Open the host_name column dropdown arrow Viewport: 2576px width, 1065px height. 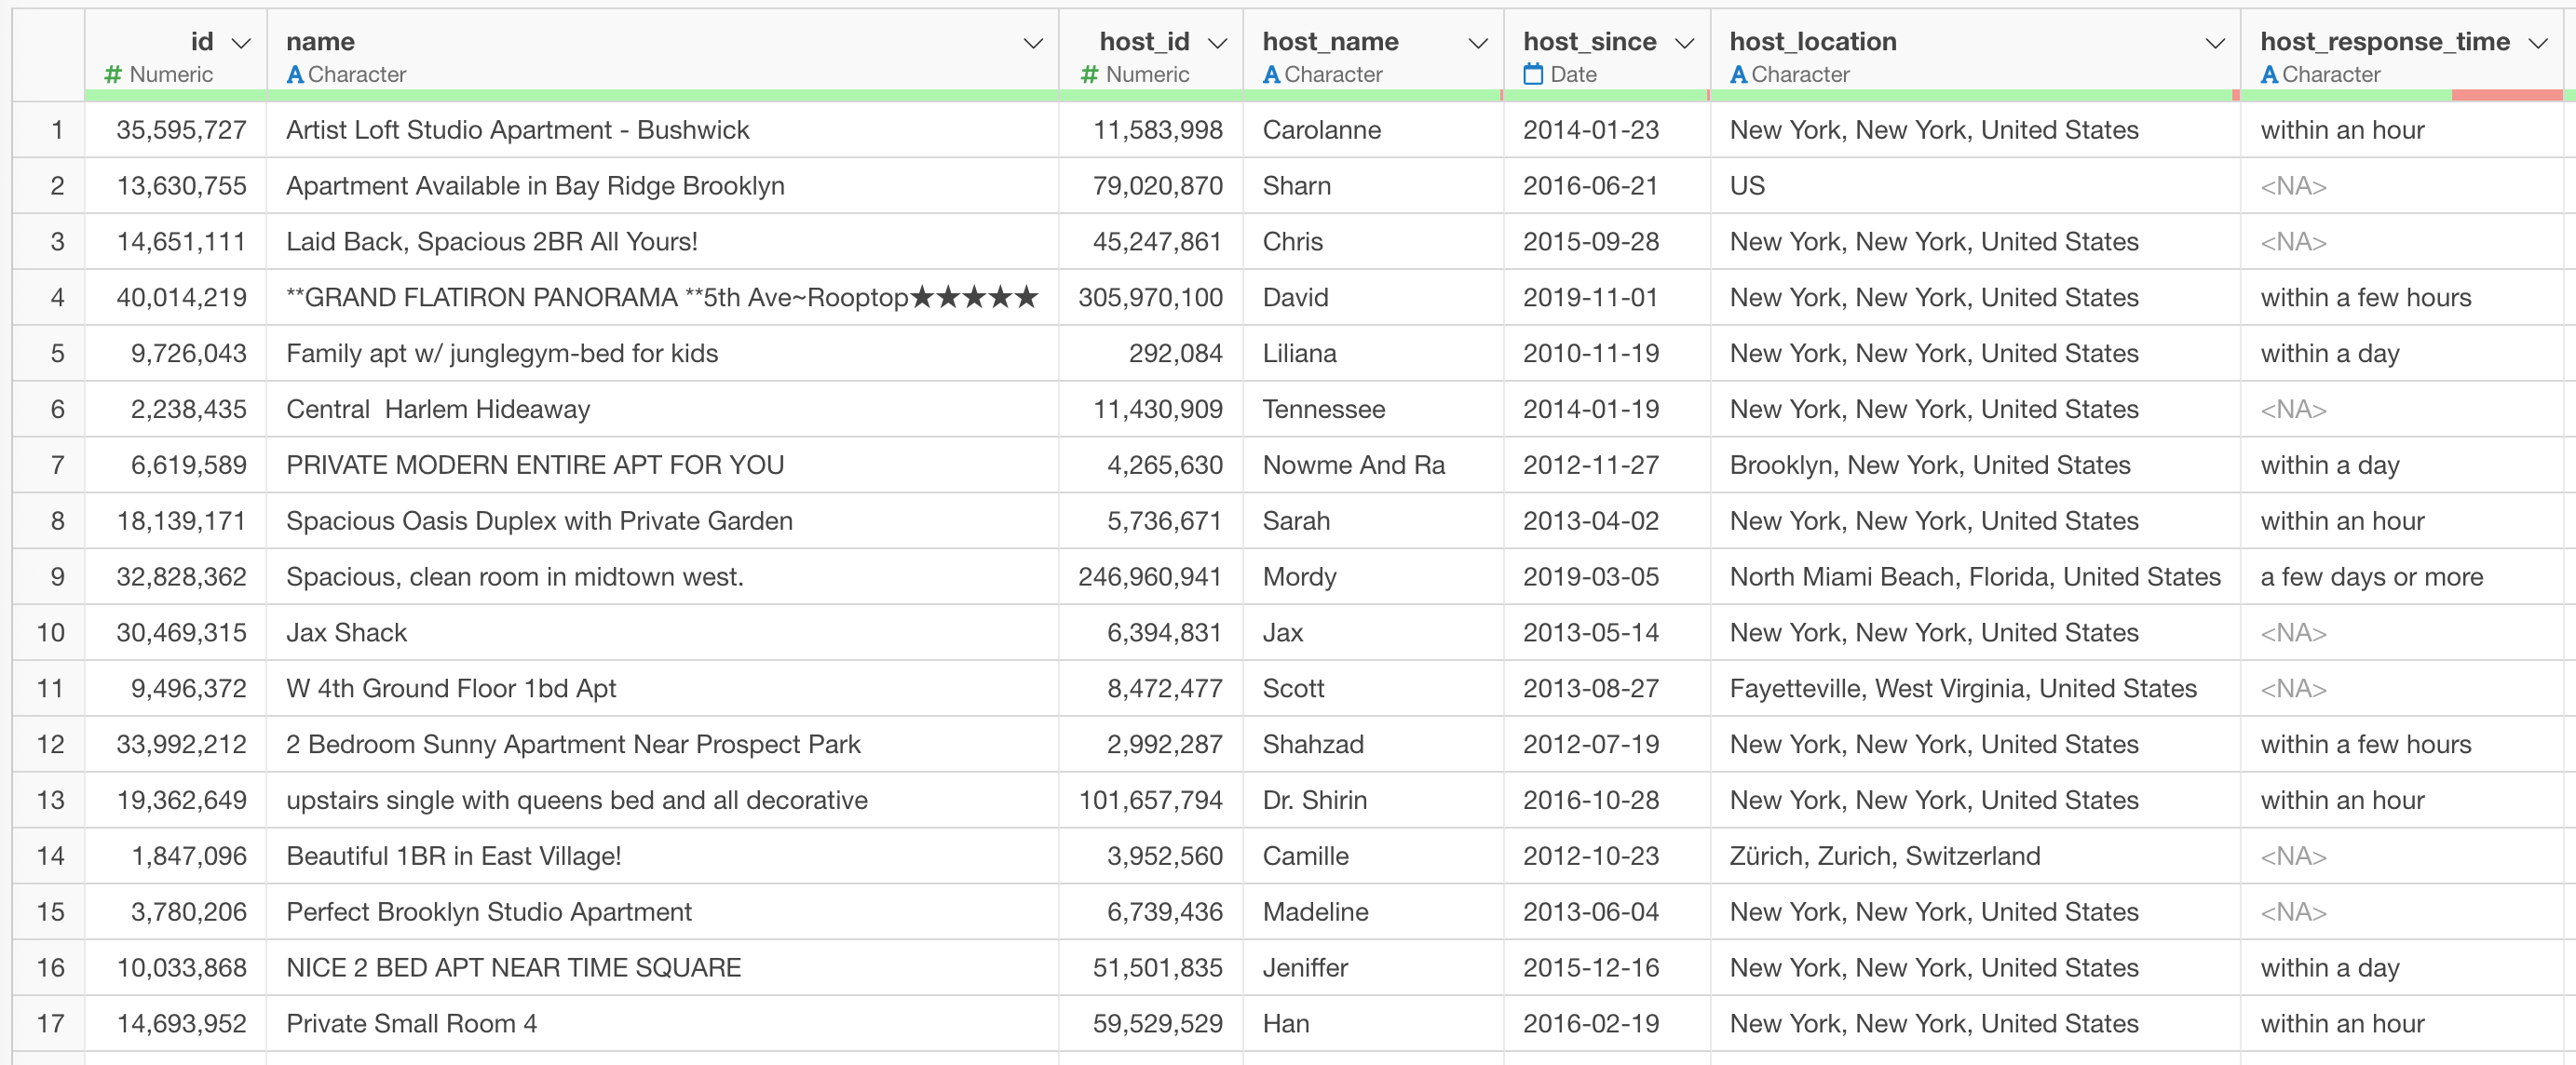tap(1478, 43)
